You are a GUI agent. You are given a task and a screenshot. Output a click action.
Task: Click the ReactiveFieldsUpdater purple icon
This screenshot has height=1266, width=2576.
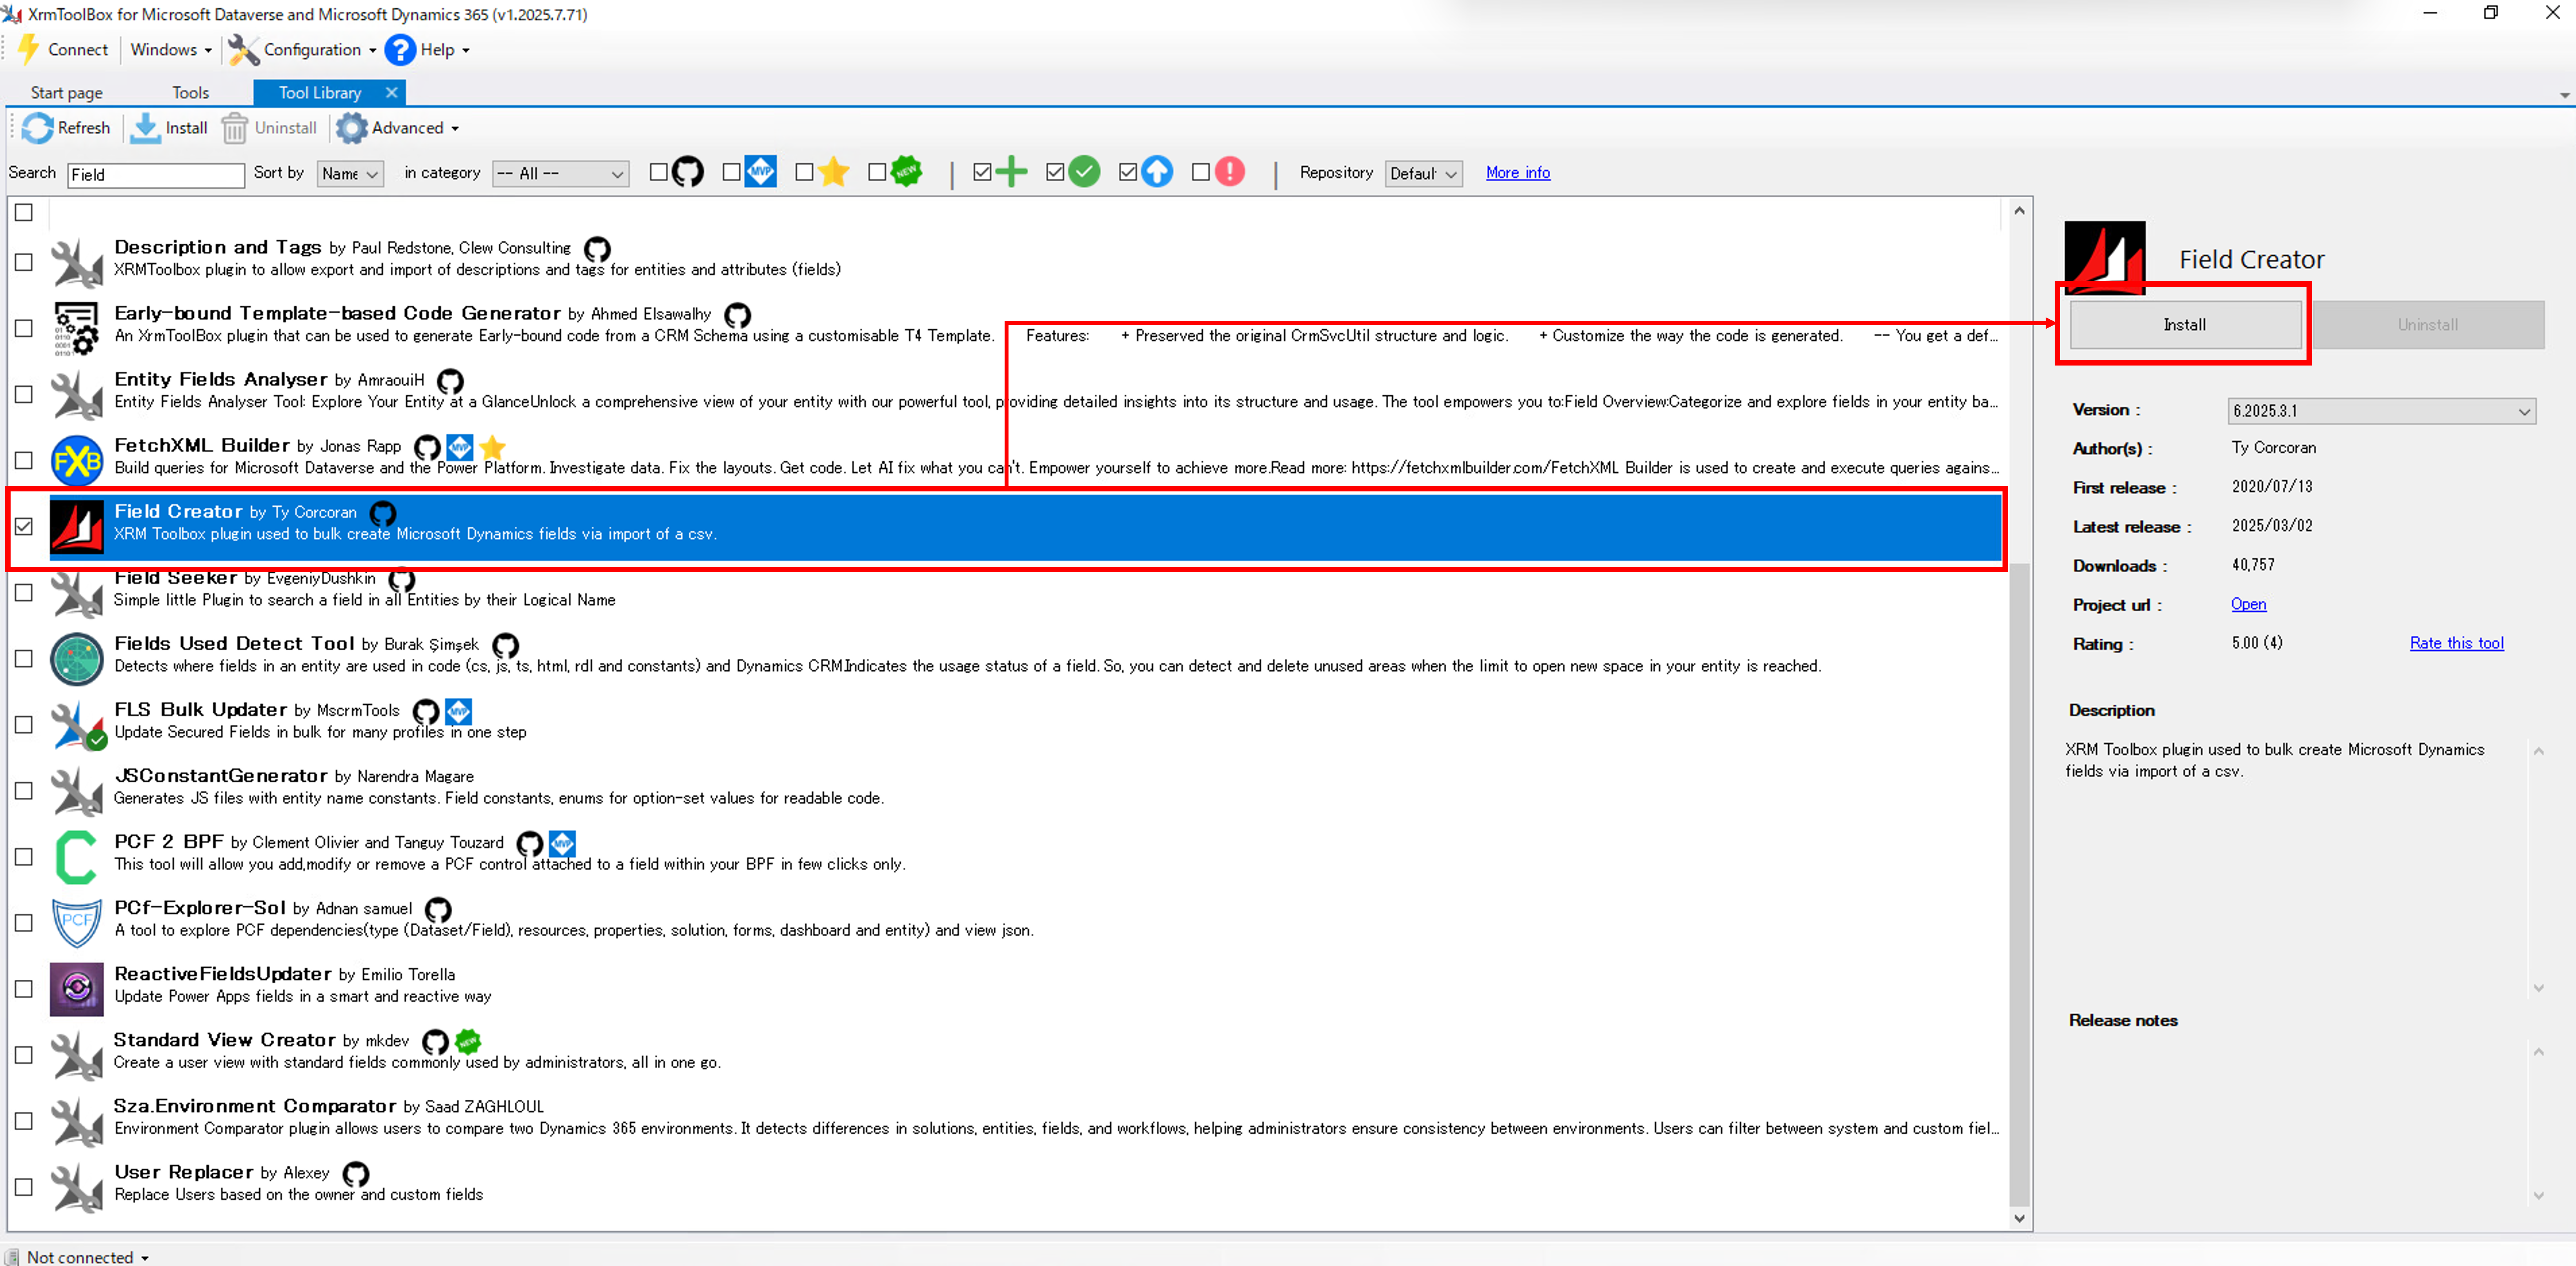[x=77, y=989]
